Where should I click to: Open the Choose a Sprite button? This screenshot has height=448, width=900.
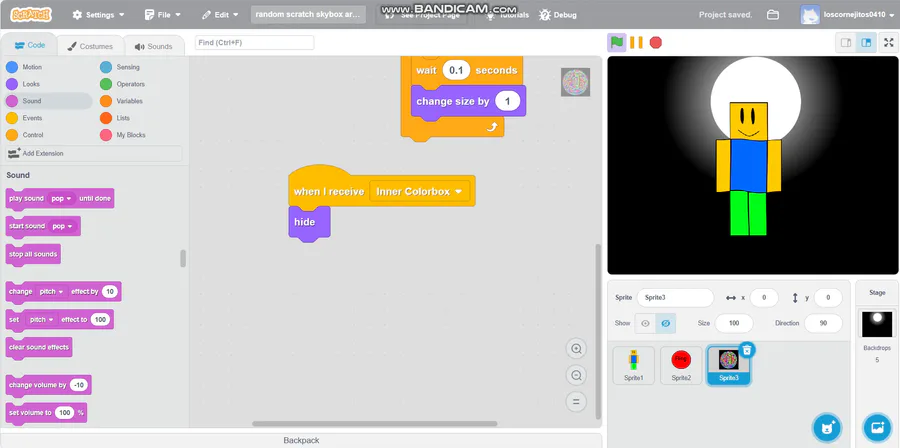click(x=827, y=427)
